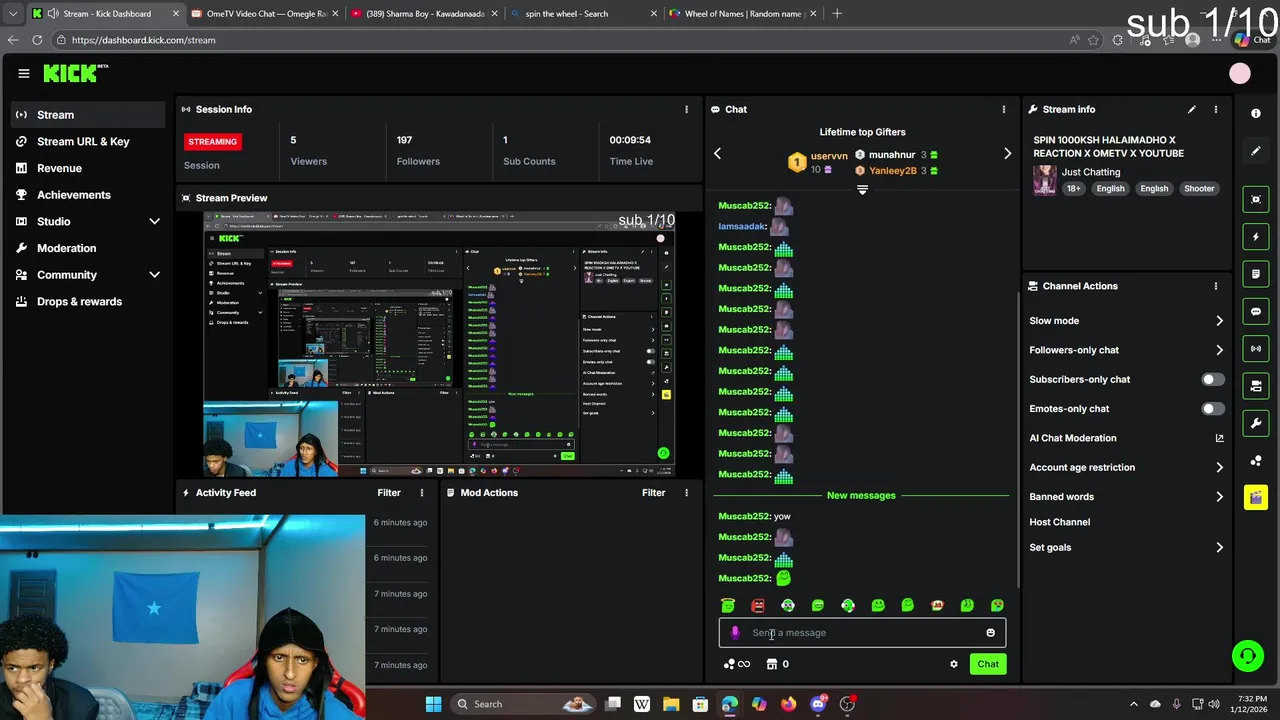Jump to New messages divider
This screenshot has height=720, width=1280.
coord(861,496)
